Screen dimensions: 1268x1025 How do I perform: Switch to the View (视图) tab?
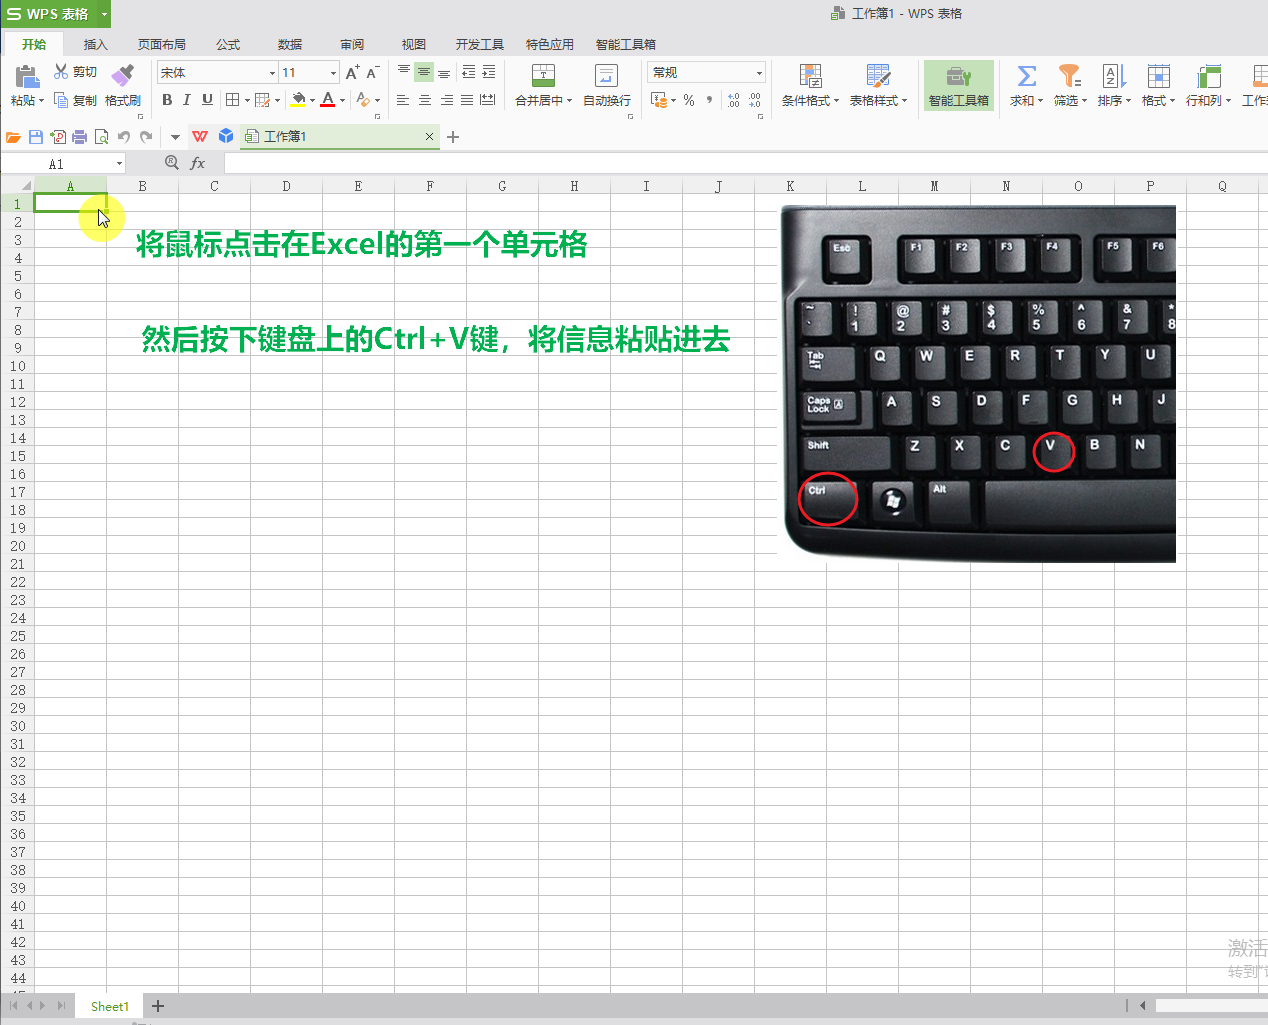point(414,44)
